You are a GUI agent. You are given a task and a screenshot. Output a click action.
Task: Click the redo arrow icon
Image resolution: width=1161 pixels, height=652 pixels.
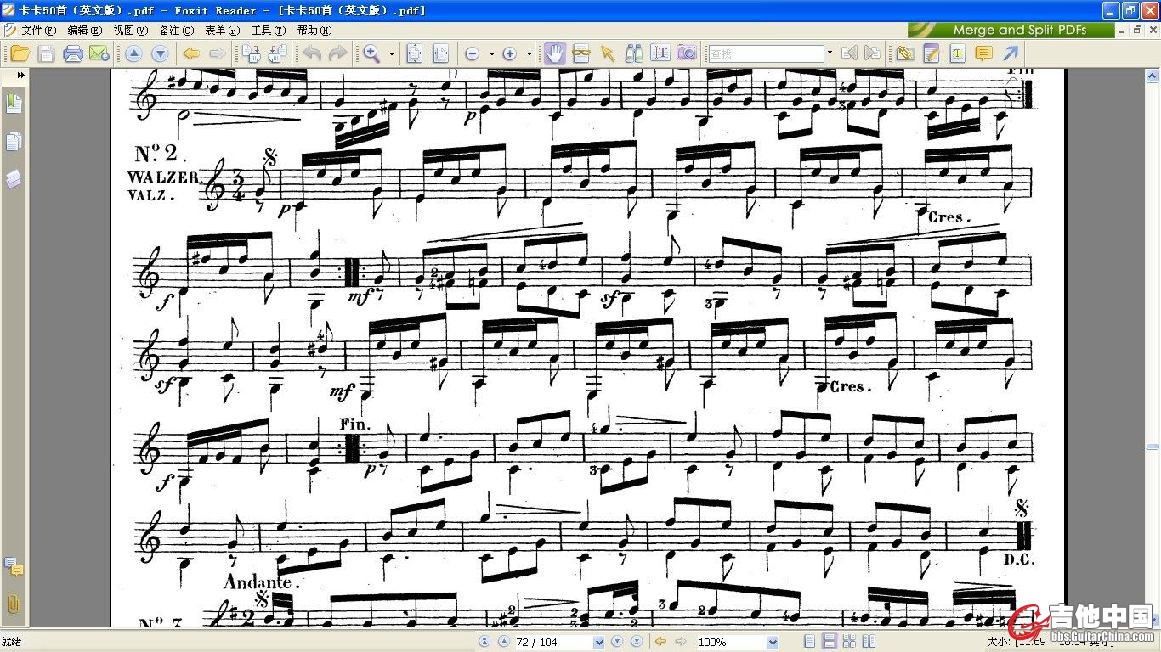coord(338,53)
